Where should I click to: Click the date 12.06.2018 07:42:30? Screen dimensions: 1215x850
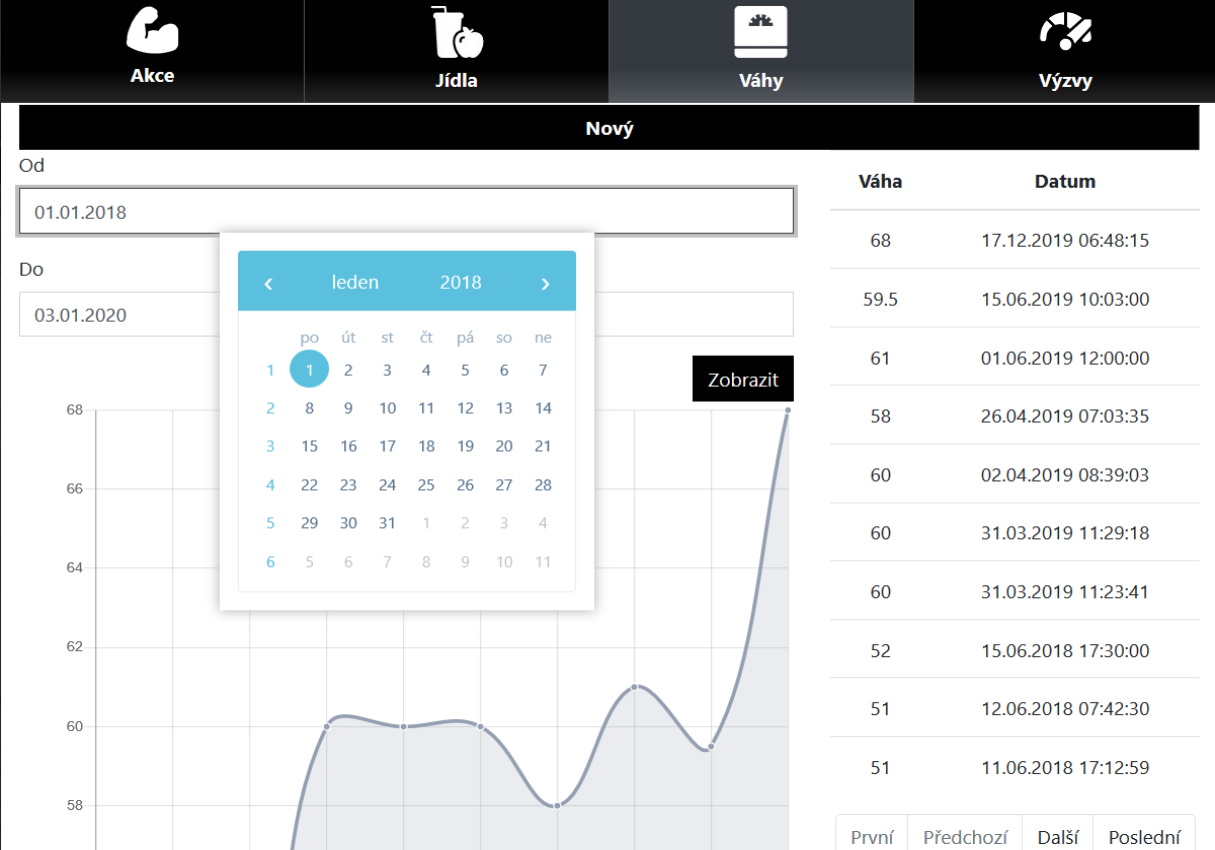[x=1065, y=709]
